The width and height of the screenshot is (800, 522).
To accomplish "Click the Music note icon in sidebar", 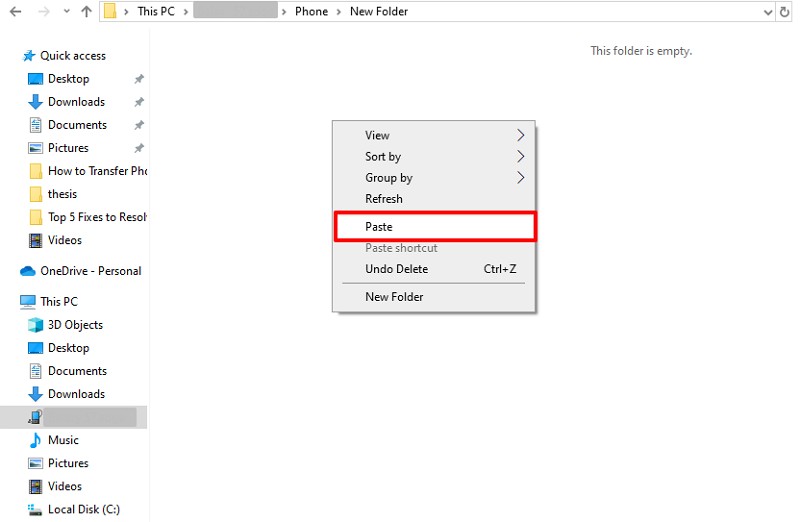I will 35,440.
